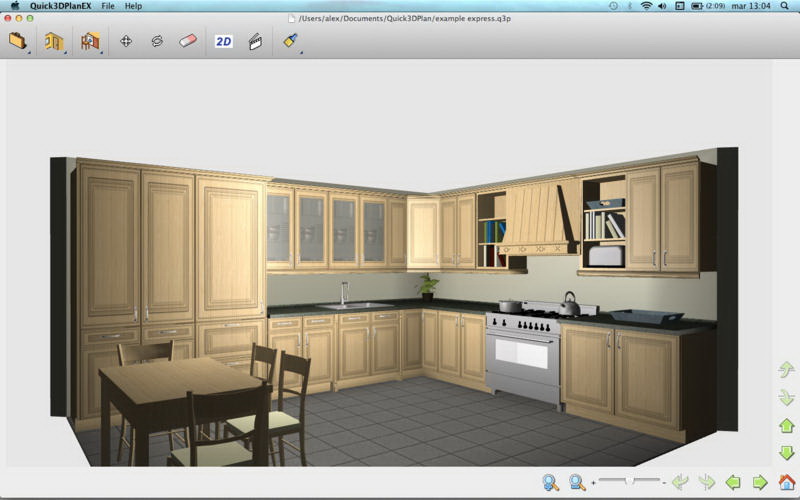The width and height of the screenshot is (800, 500).
Task: Pick the eraser tool
Action: [x=188, y=41]
